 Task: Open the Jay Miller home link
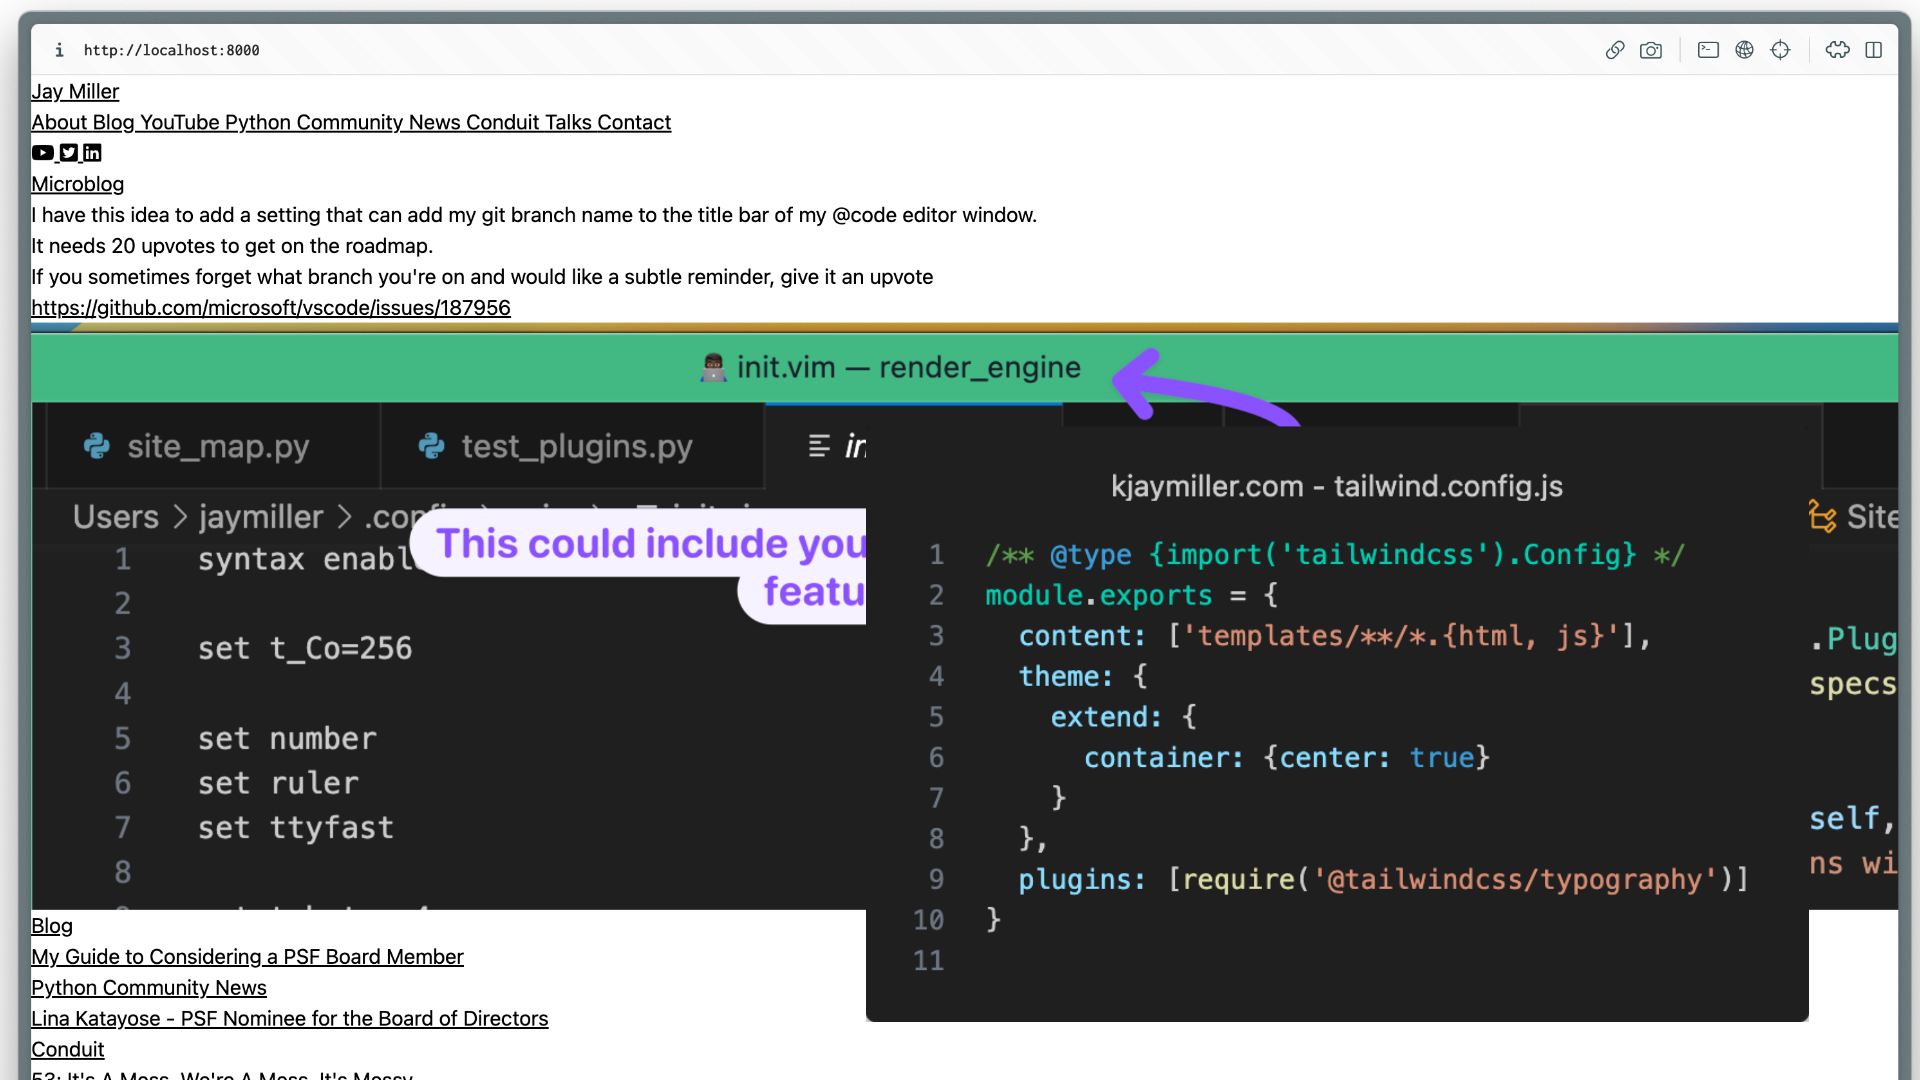(x=75, y=91)
